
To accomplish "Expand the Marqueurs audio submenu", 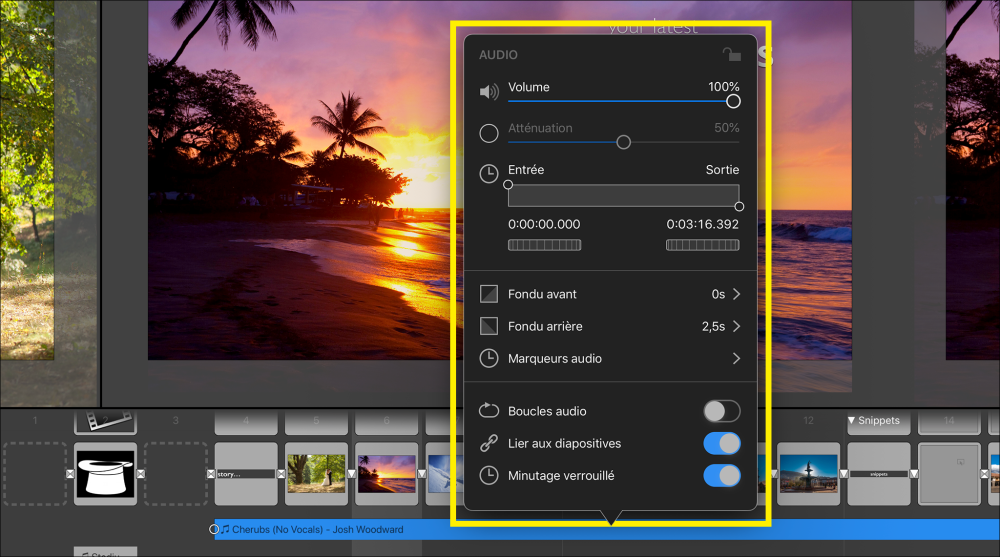I will pyautogui.click(x=737, y=359).
